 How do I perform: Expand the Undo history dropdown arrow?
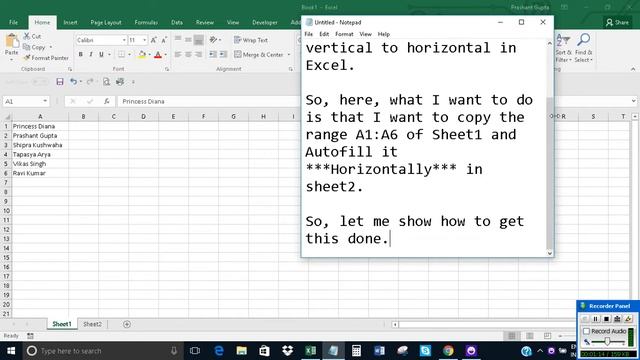(x=80, y=82)
